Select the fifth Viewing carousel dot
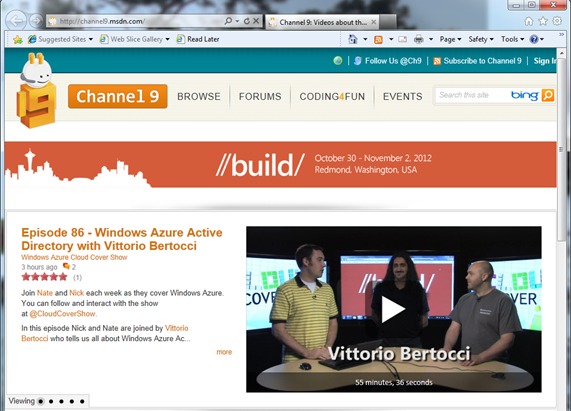This screenshot has width=571, height=411. tap(82, 402)
